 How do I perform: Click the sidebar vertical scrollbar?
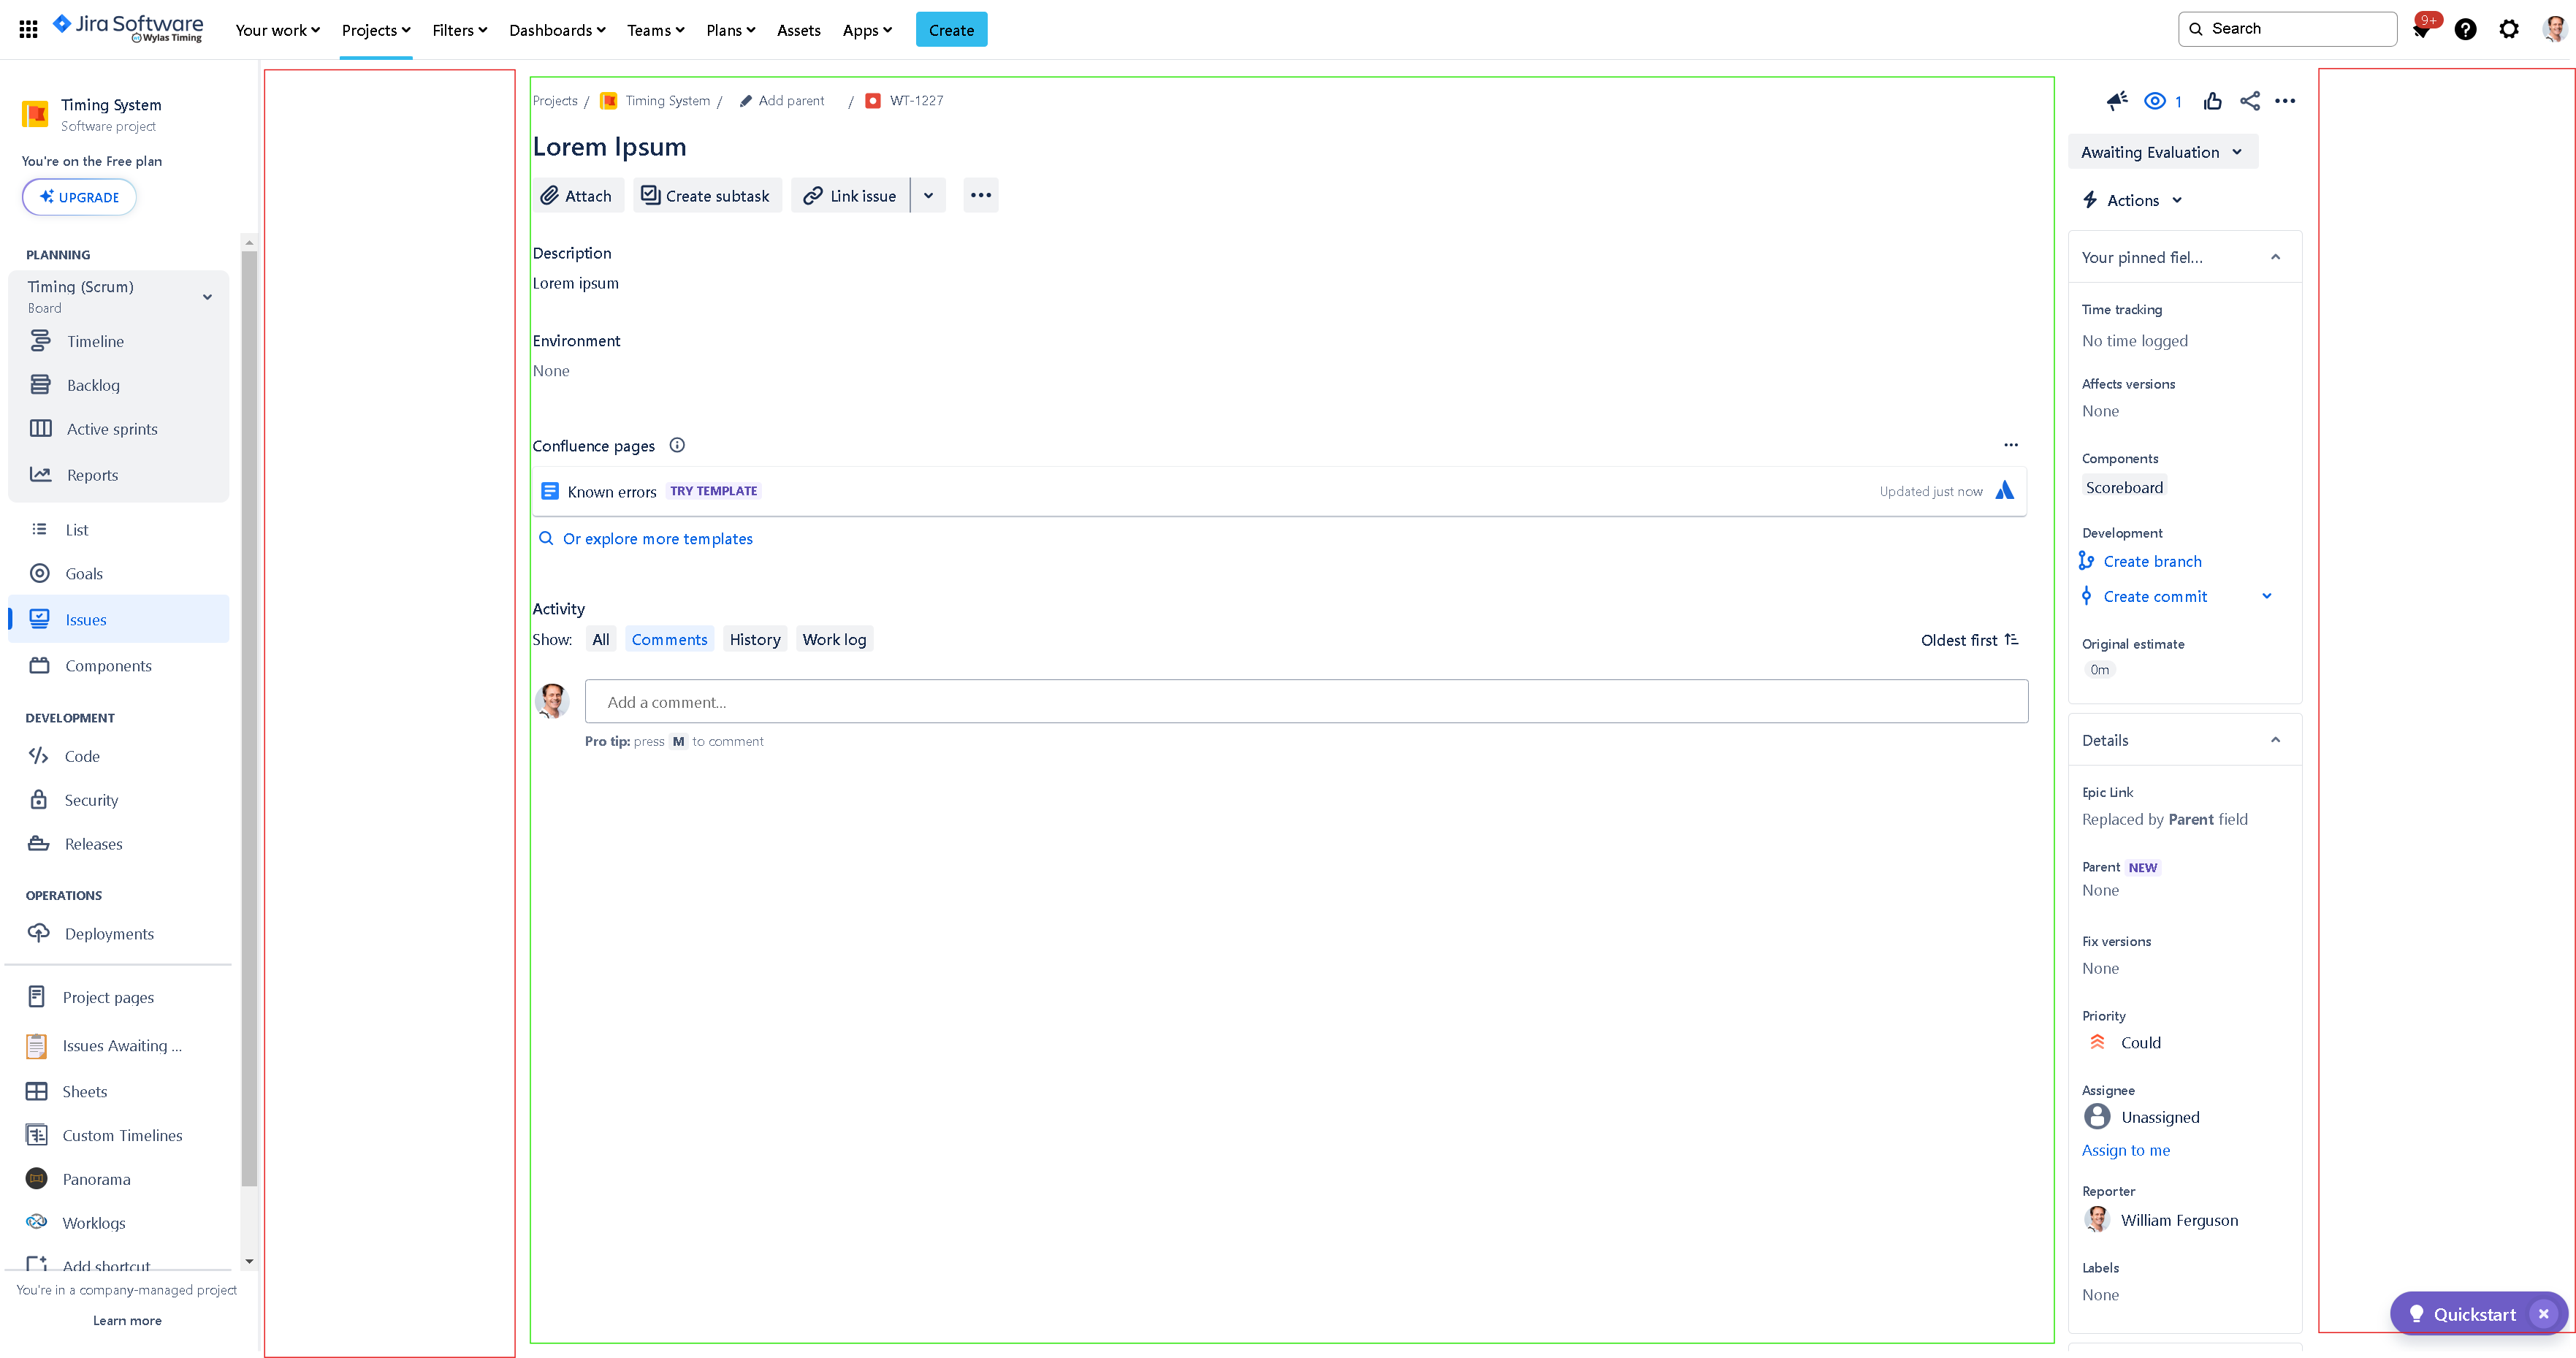coord(249,719)
